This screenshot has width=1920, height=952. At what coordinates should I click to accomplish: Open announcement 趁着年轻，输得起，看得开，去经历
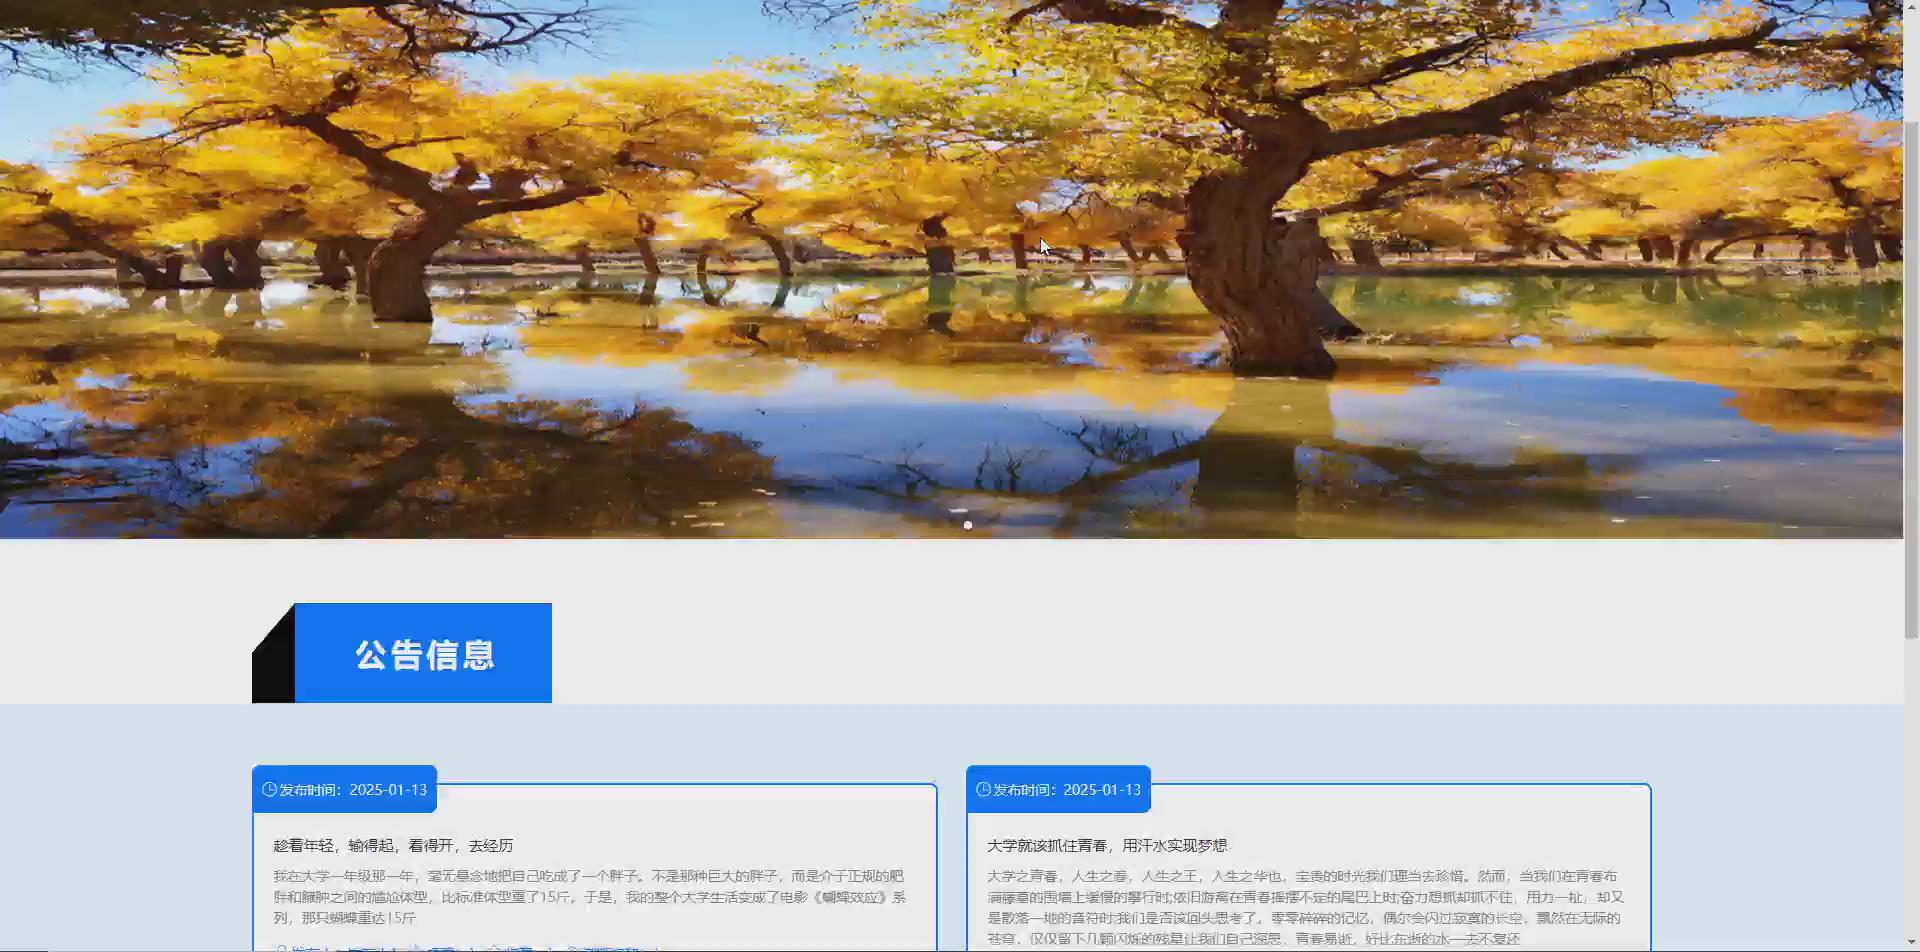[x=392, y=845]
